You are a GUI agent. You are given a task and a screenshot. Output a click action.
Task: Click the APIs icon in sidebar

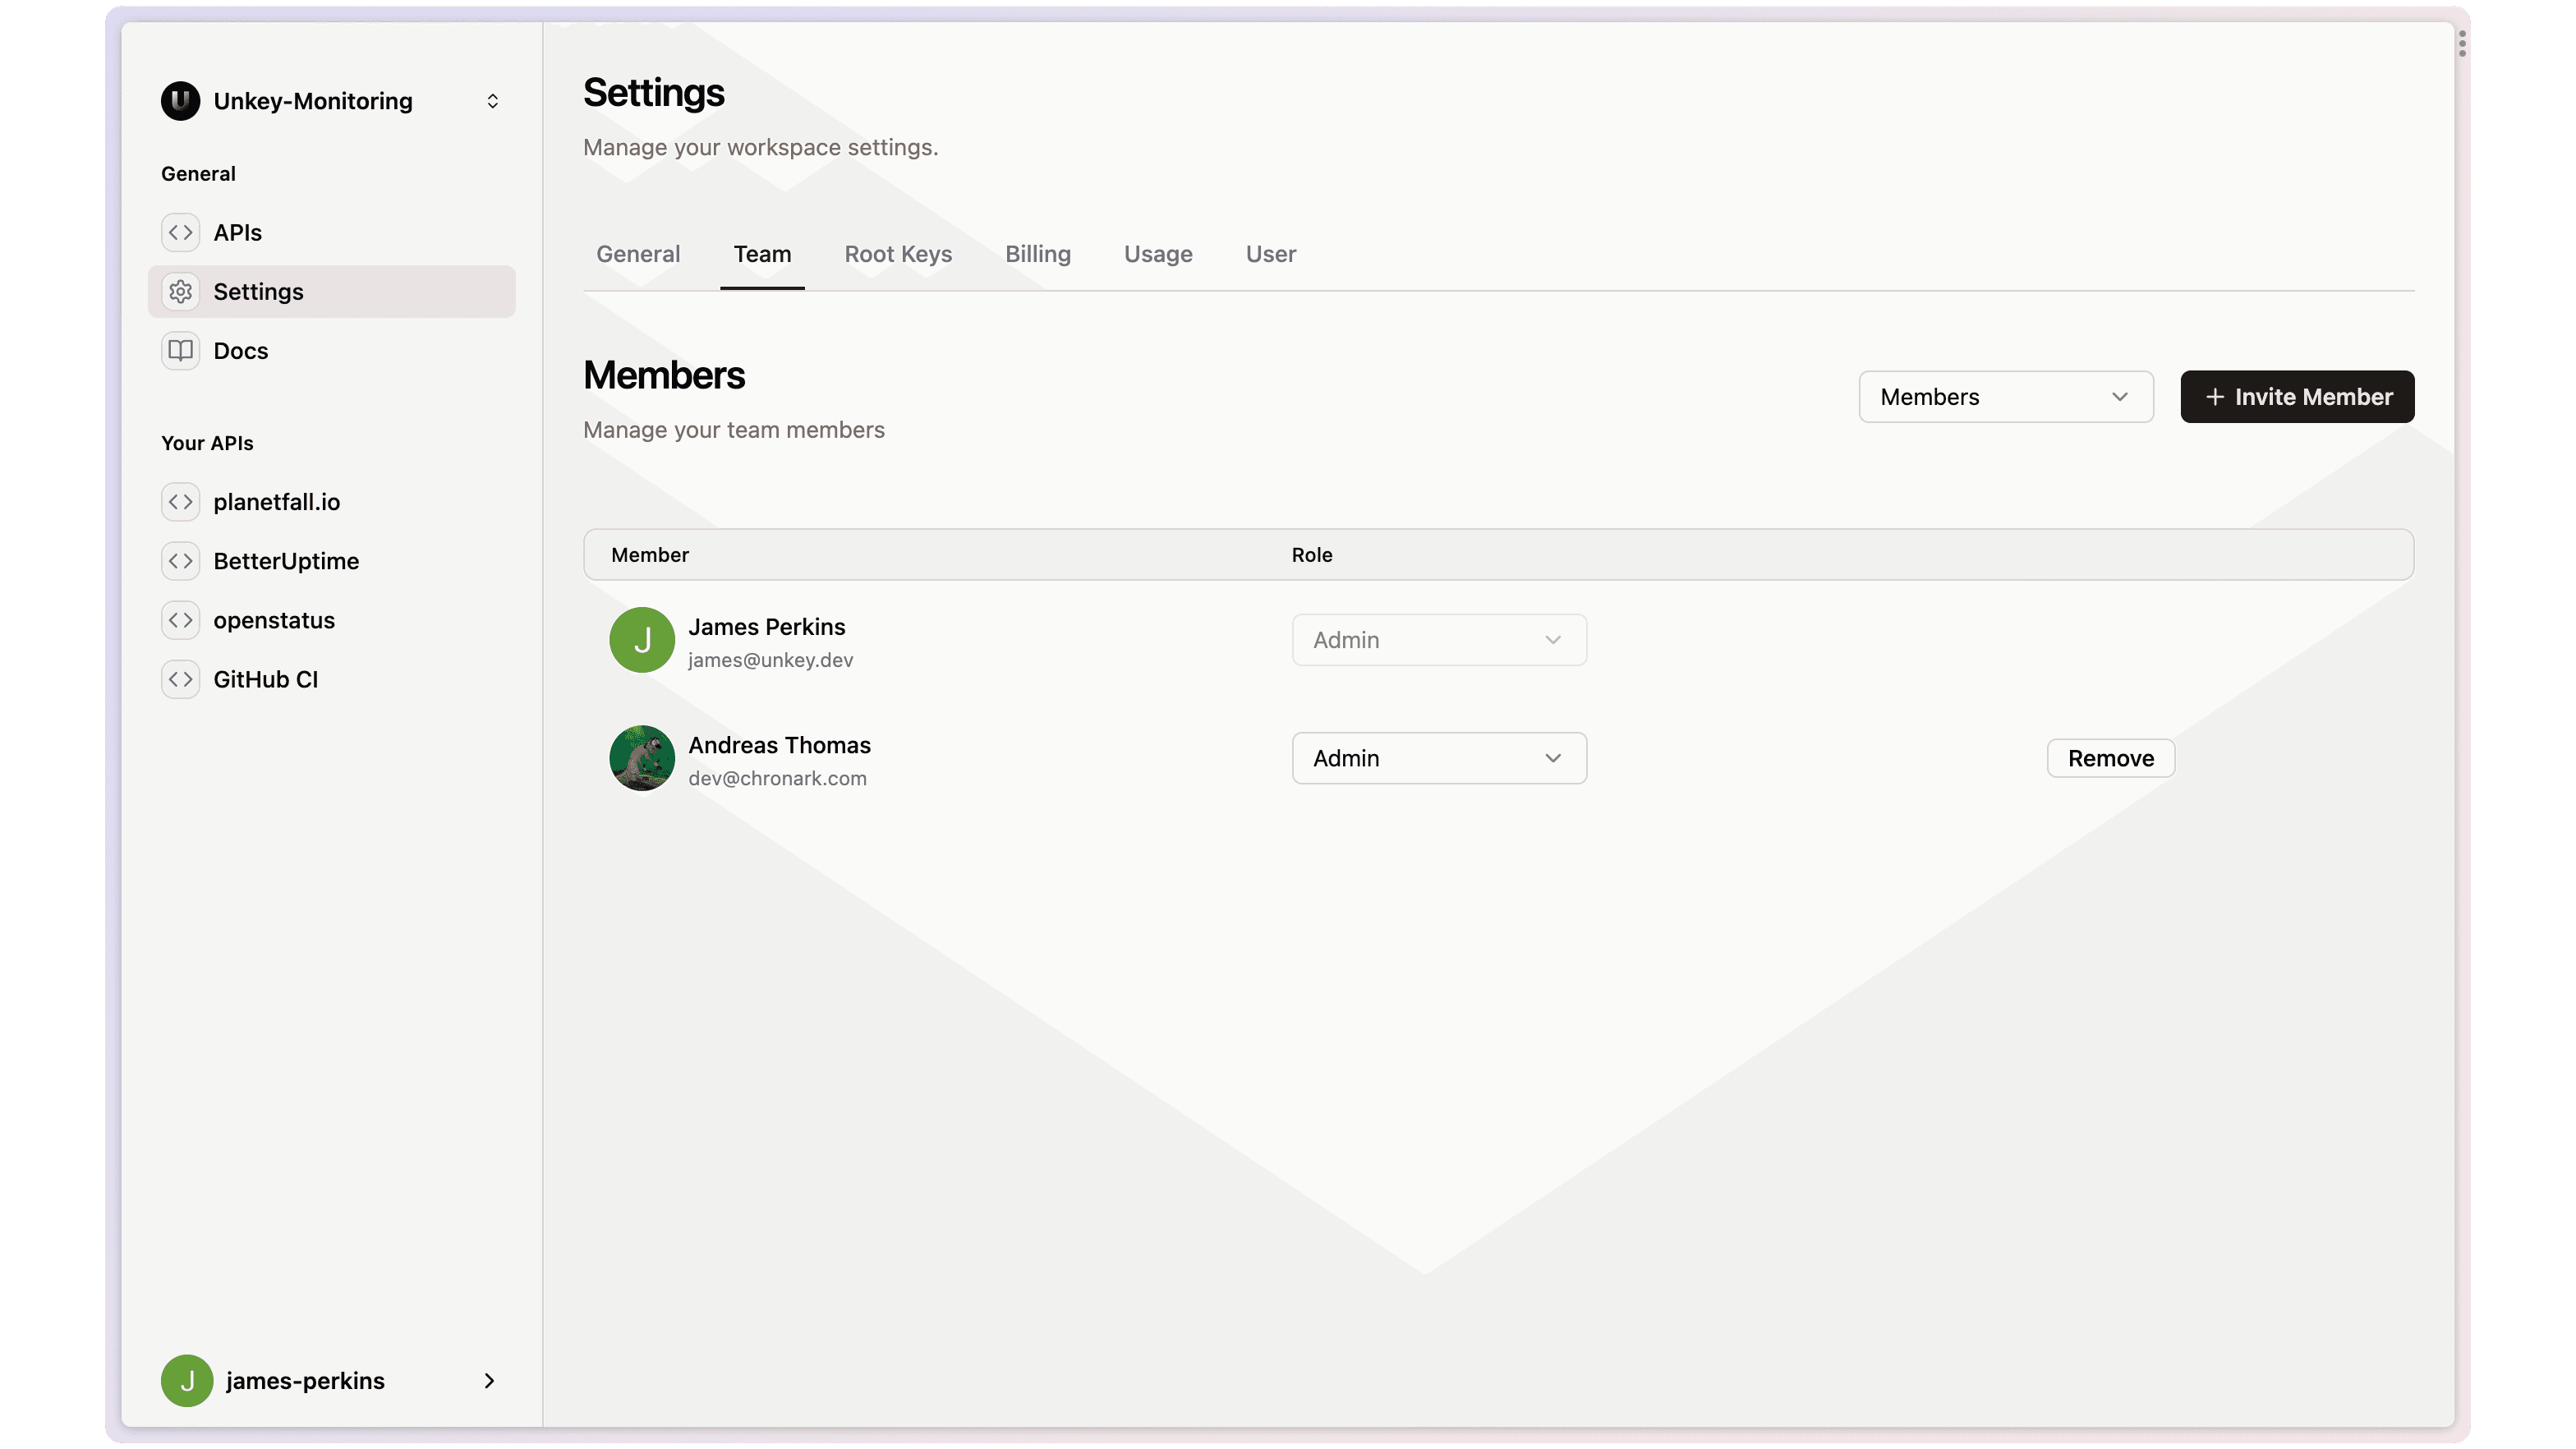181,232
